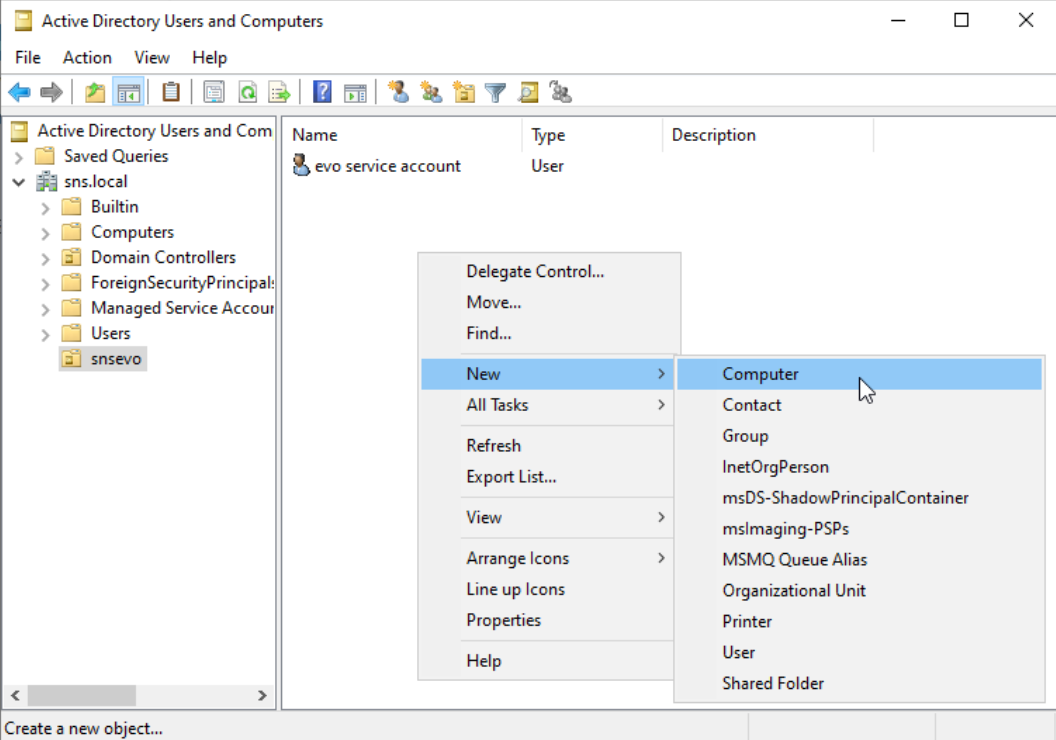Expand the Domain Controllers node
1056x740 pixels.
45,259
